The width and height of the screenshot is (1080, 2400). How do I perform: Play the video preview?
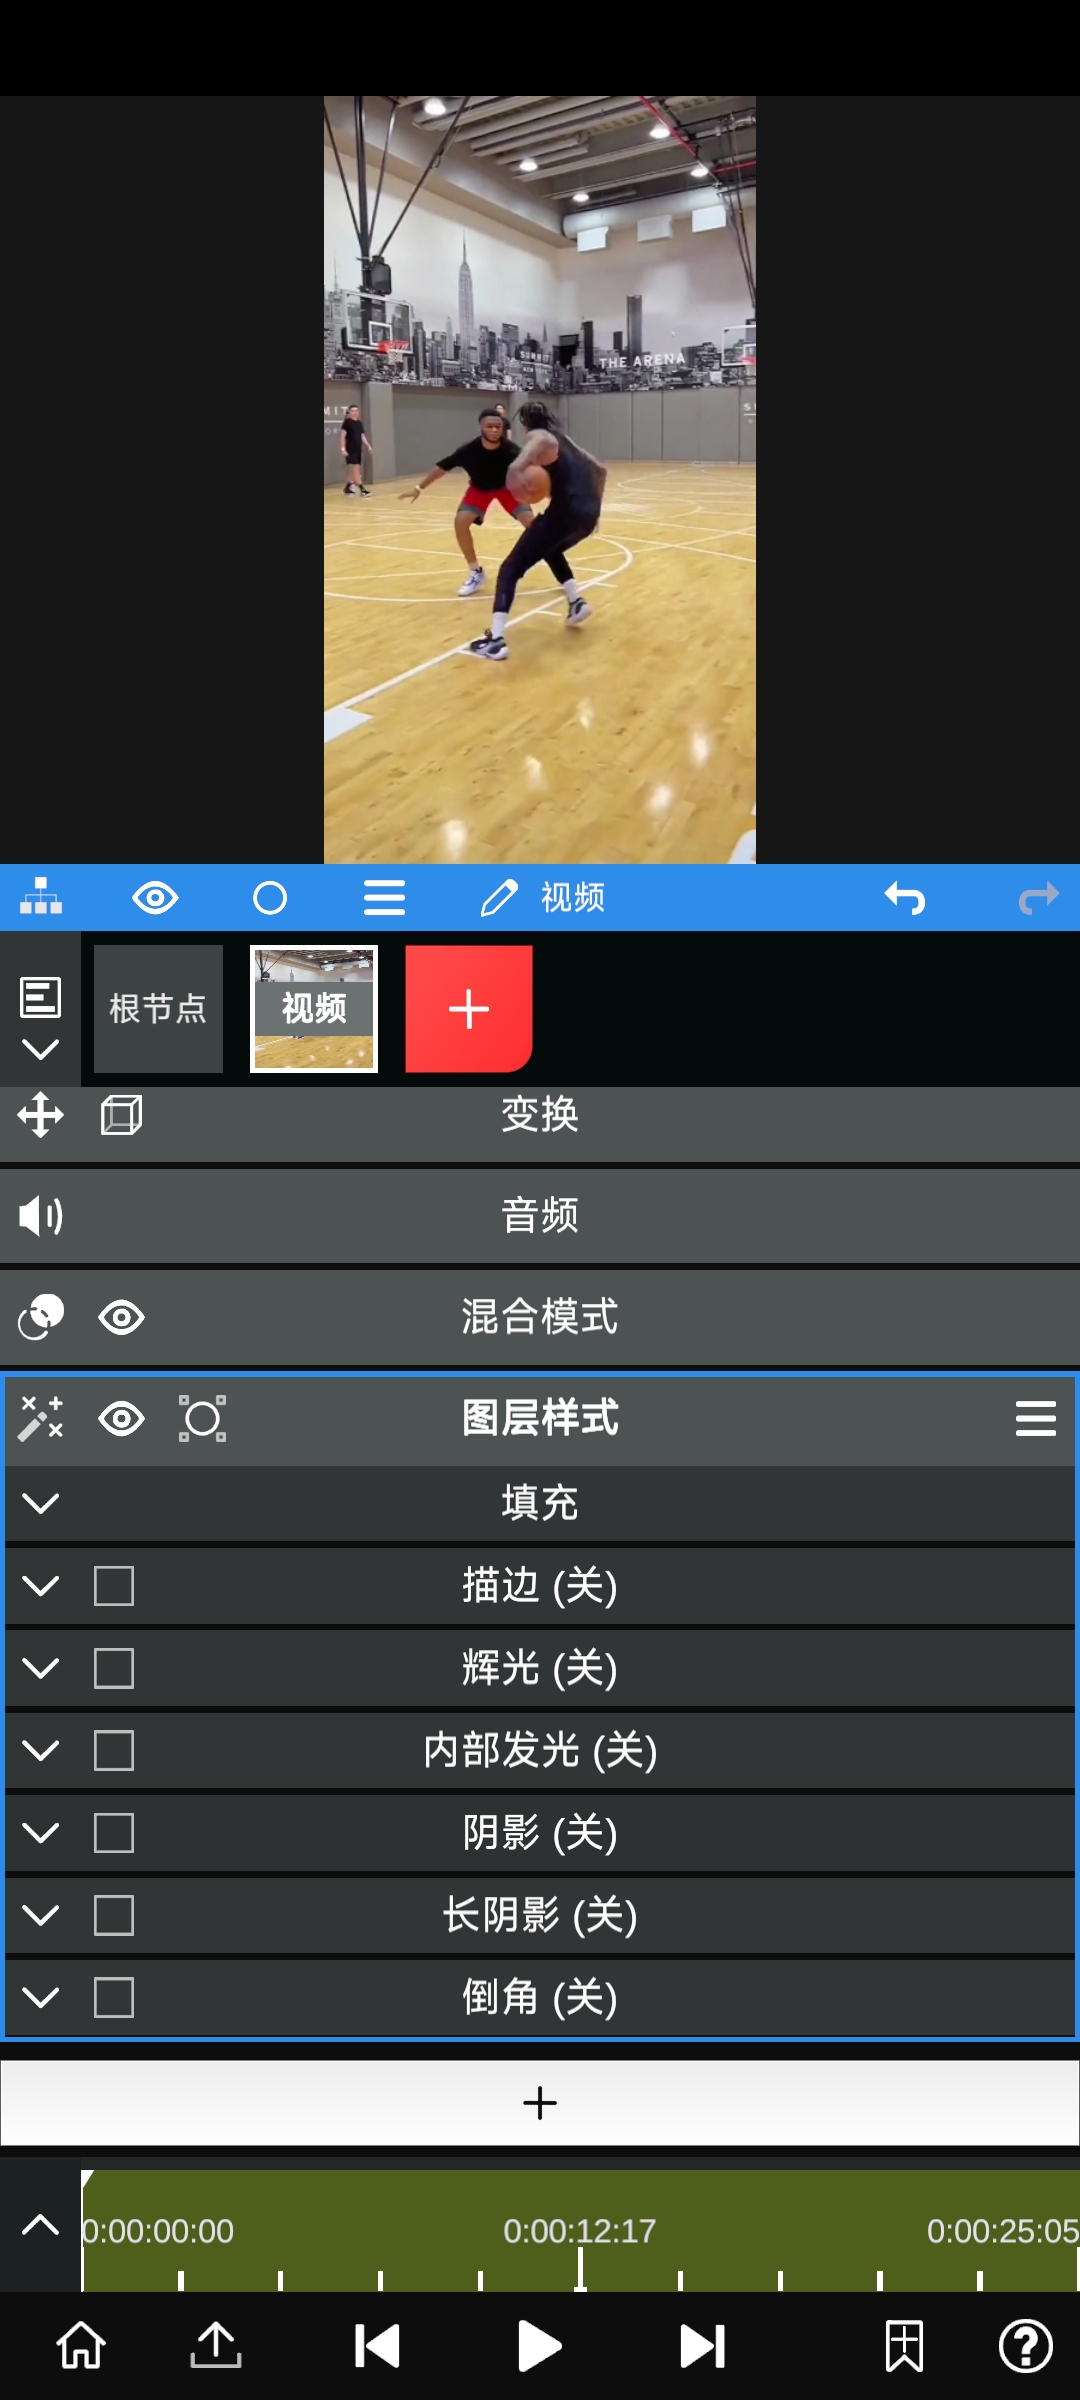point(540,2346)
